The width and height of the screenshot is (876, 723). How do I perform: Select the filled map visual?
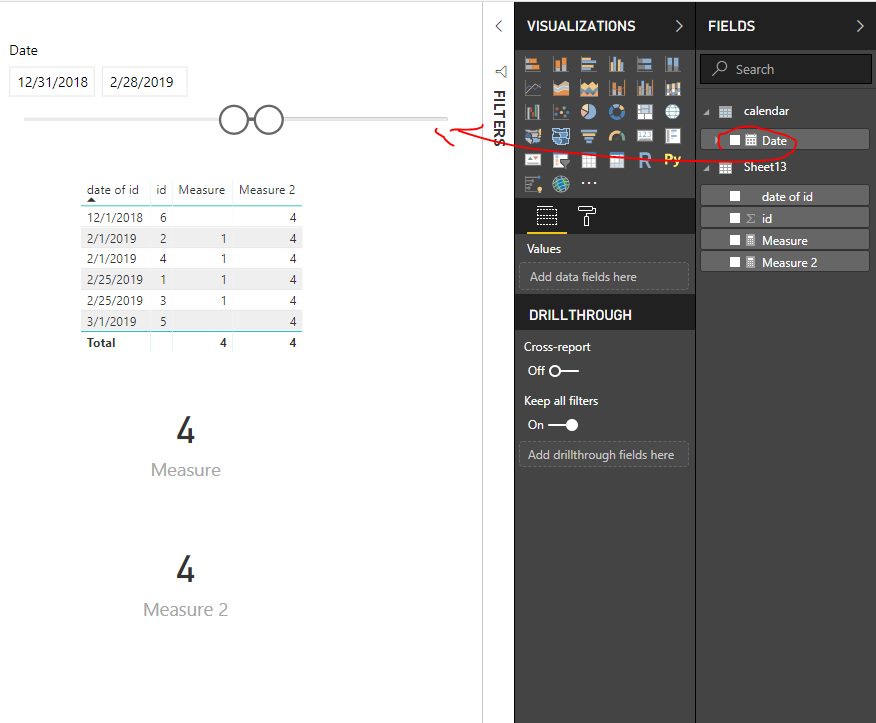(532, 136)
